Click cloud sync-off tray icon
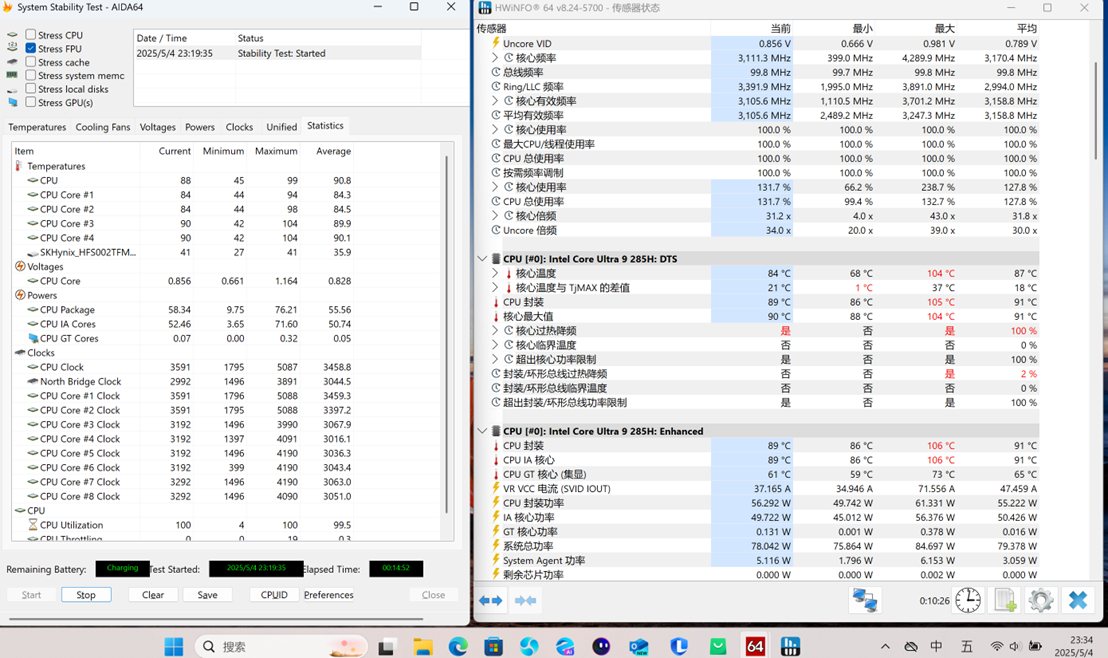This screenshot has width=1108, height=658. 911,646
